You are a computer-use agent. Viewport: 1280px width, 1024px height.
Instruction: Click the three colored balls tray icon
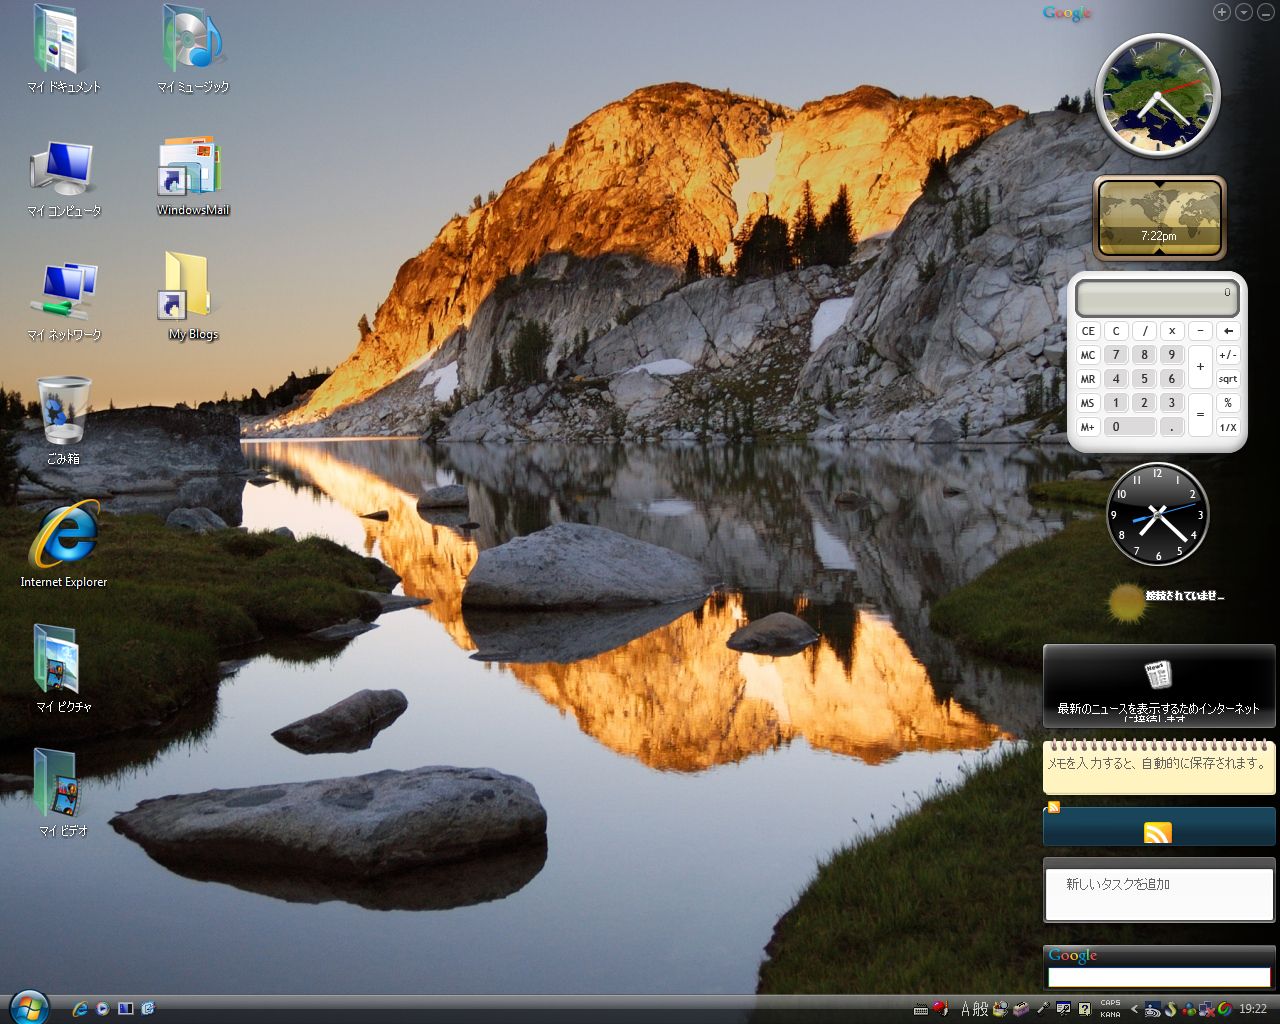click(1189, 1009)
